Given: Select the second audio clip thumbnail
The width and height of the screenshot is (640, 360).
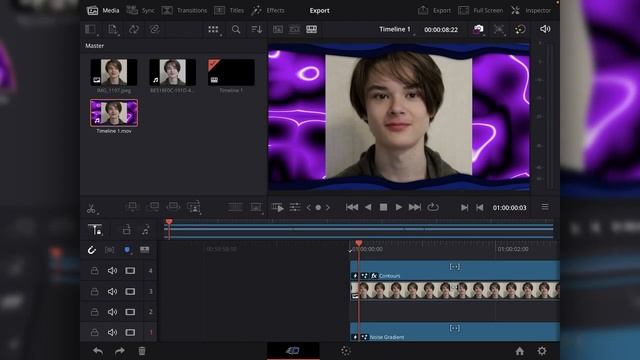Looking at the screenshot, I should 172,72.
